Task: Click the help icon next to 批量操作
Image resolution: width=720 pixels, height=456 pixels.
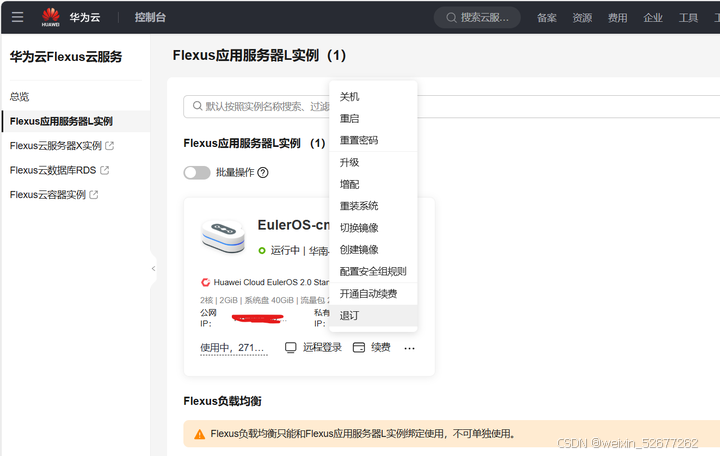Action: point(263,173)
